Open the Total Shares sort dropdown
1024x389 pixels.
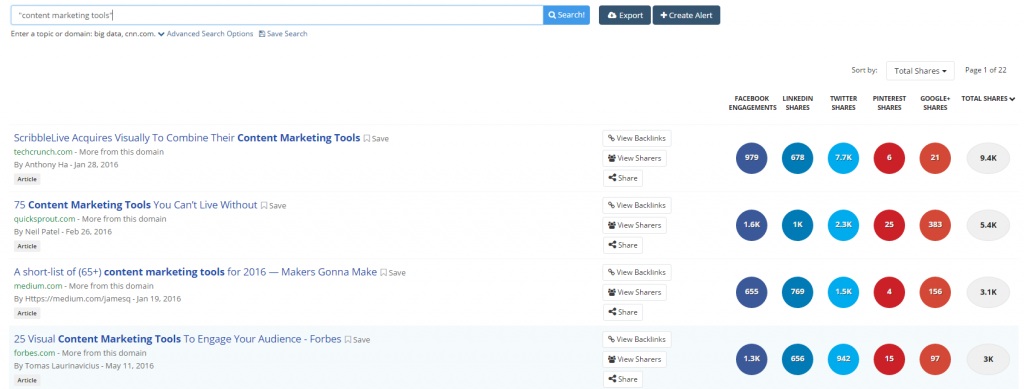point(920,70)
